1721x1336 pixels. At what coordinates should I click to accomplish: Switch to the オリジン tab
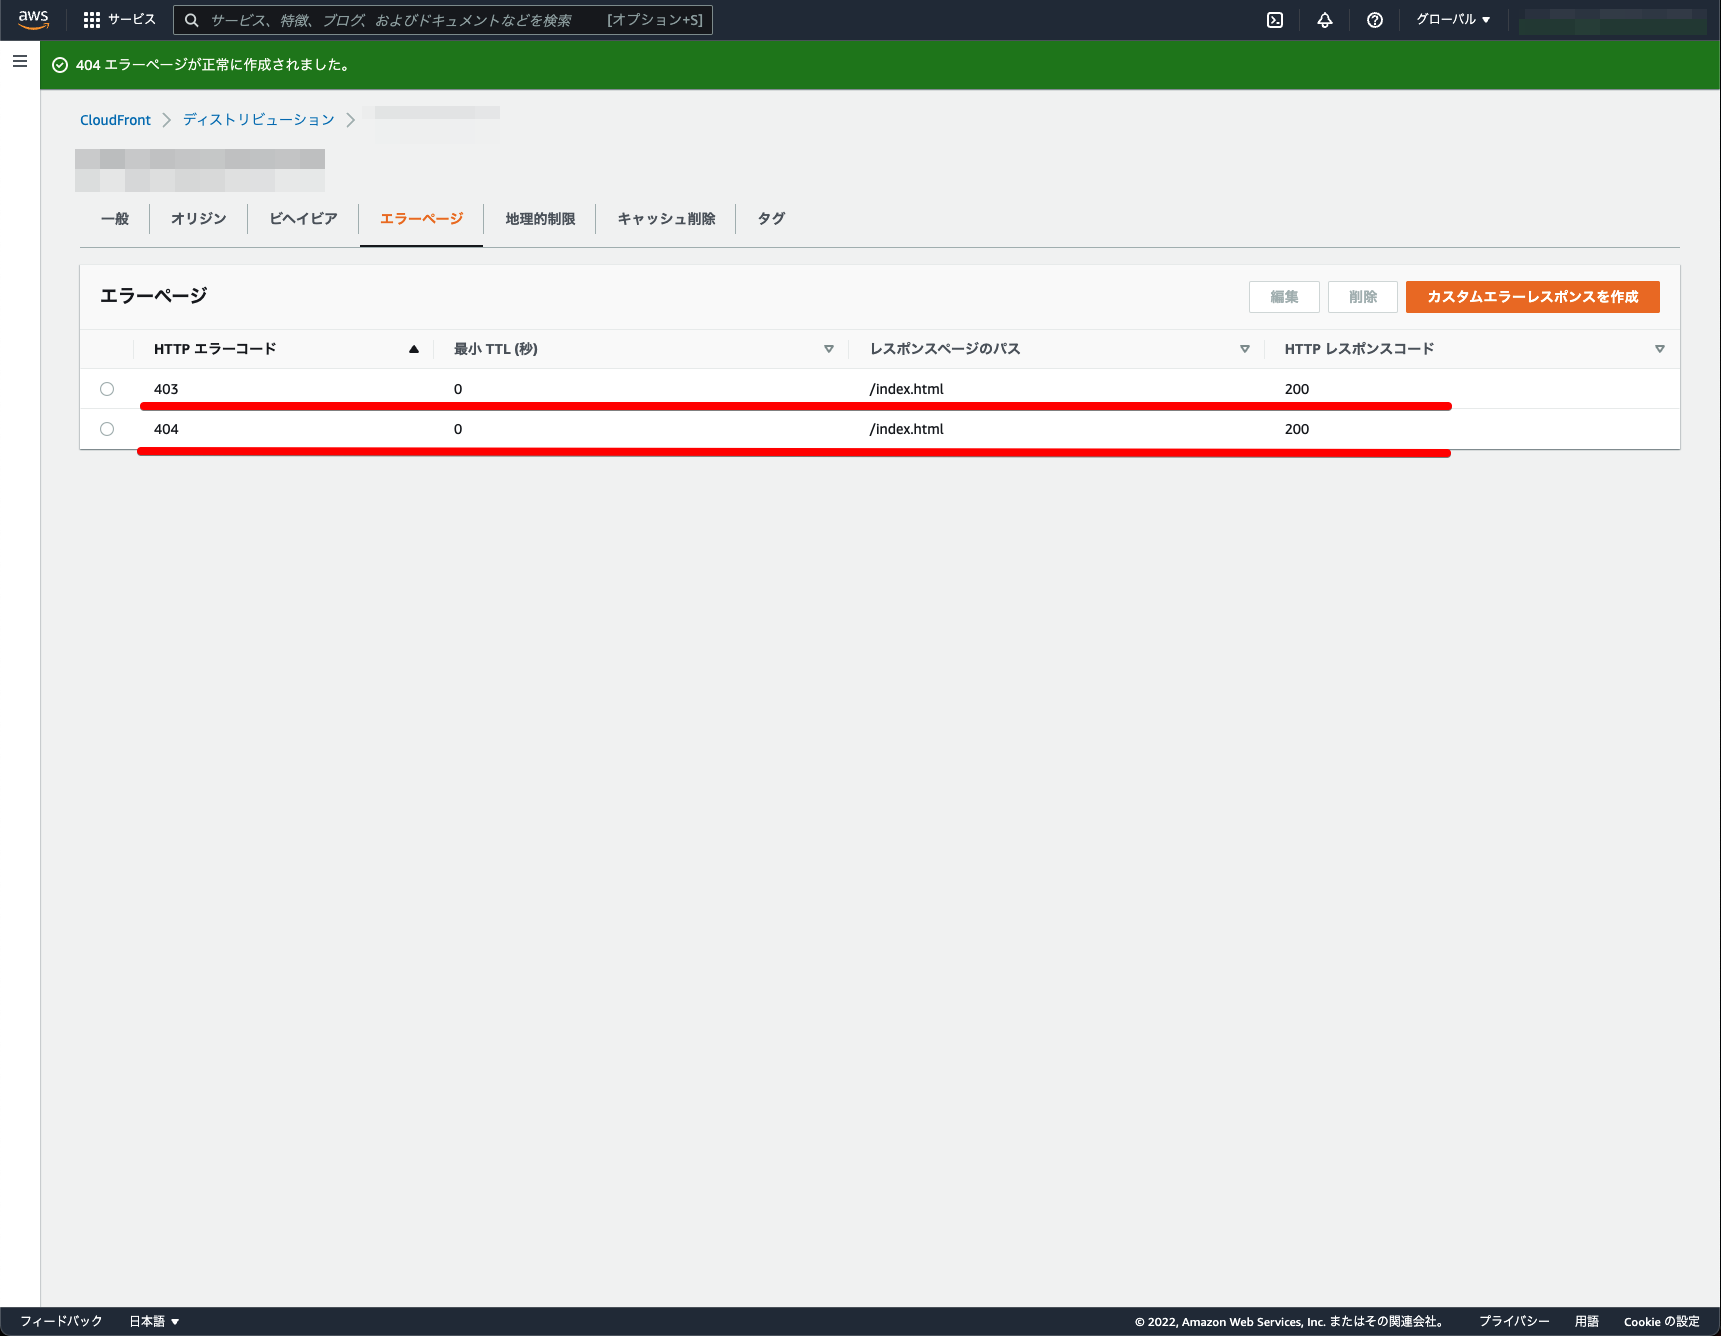coord(198,218)
